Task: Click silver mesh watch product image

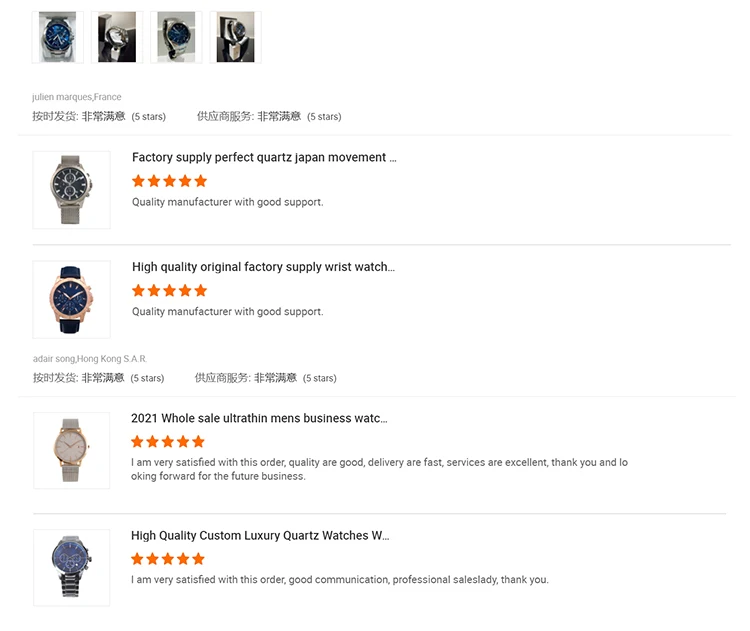Action: (71, 190)
